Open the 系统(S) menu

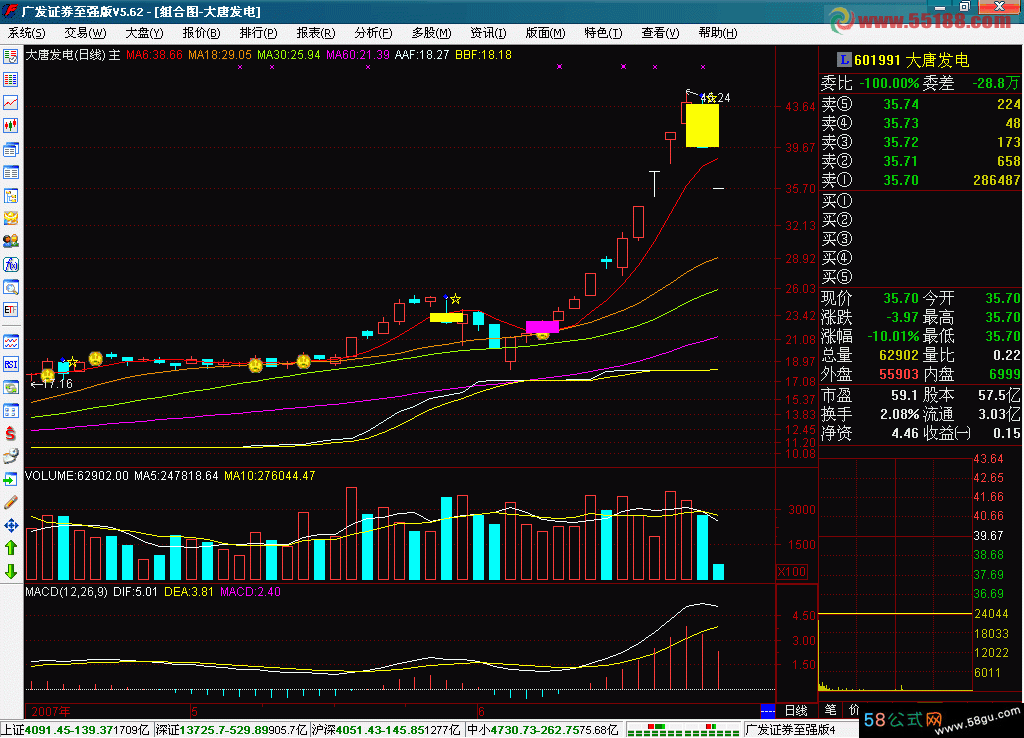point(26,33)
